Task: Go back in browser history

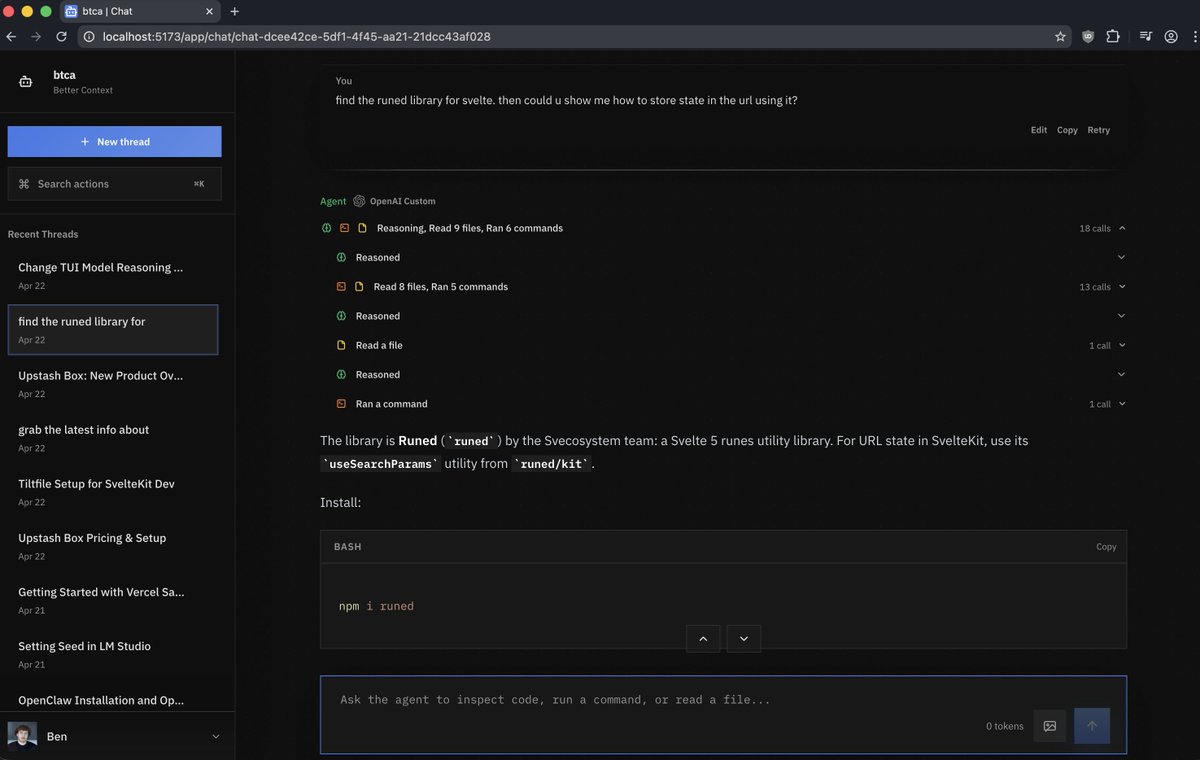Action: point(11,36)
